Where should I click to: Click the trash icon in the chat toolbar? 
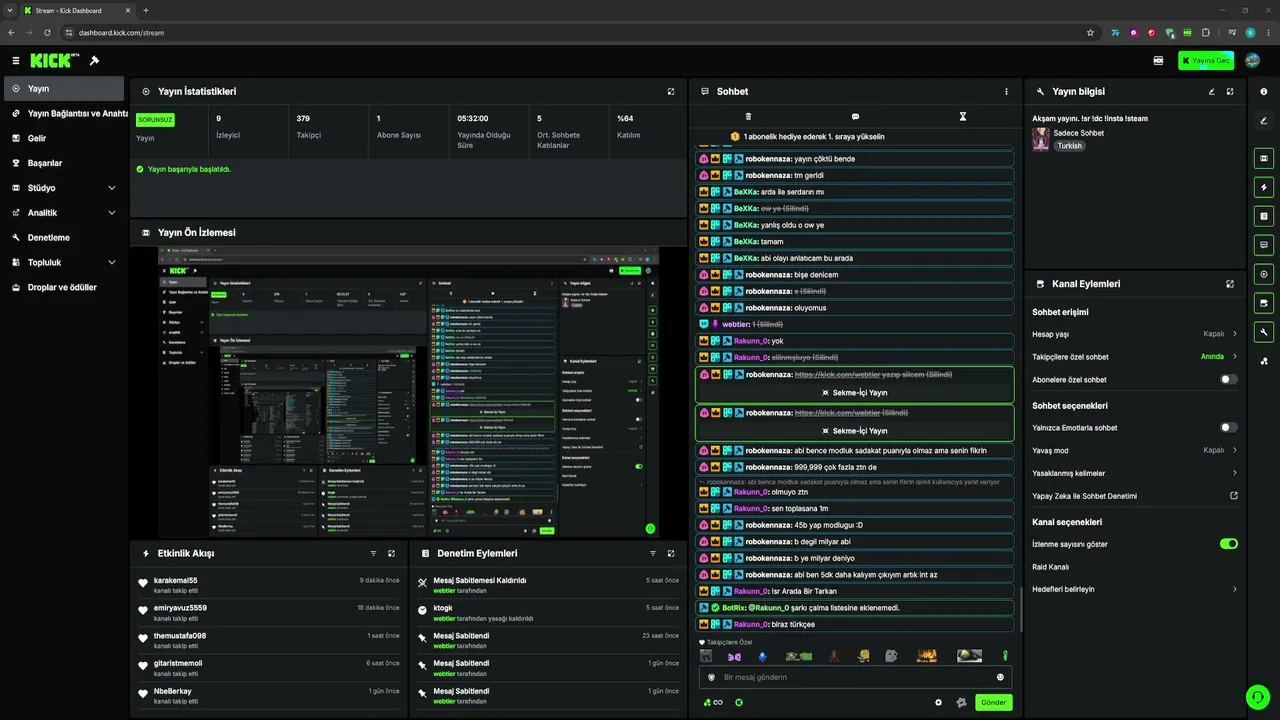pos(748,117)
